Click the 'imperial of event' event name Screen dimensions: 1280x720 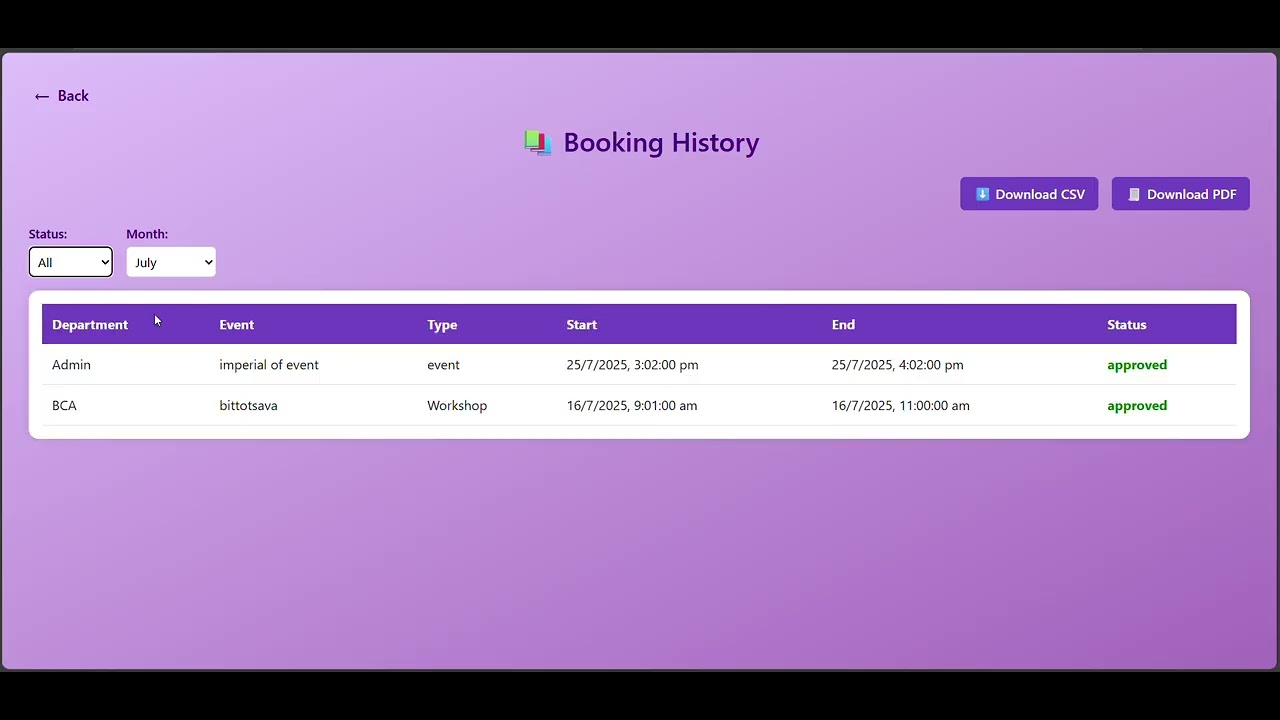[x=269, y=365]
